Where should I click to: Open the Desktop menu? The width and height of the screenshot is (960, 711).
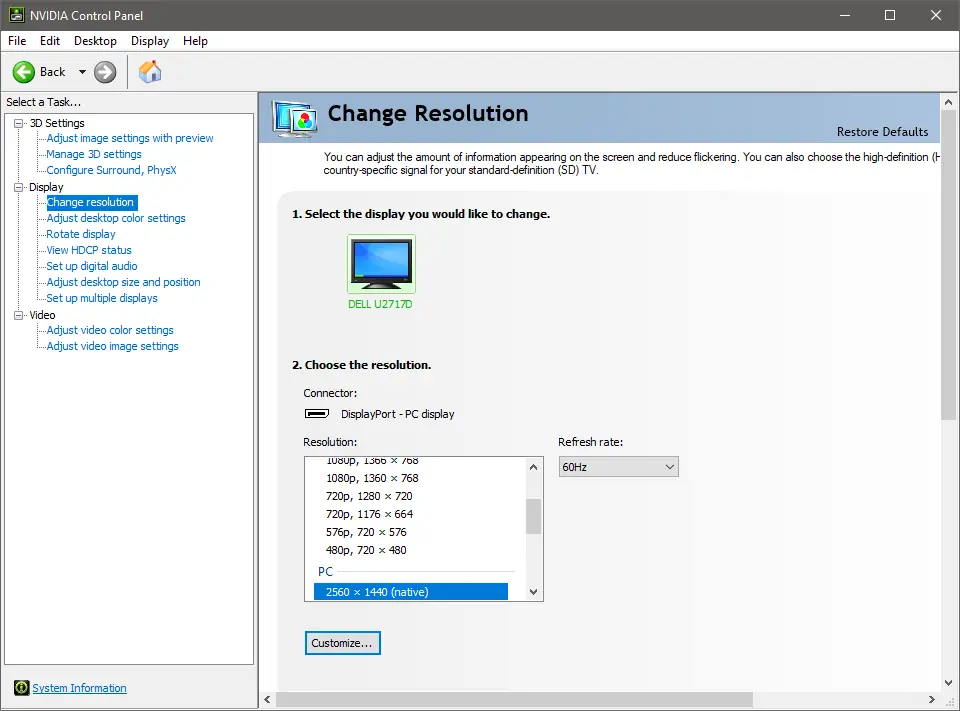coord(96,41)
